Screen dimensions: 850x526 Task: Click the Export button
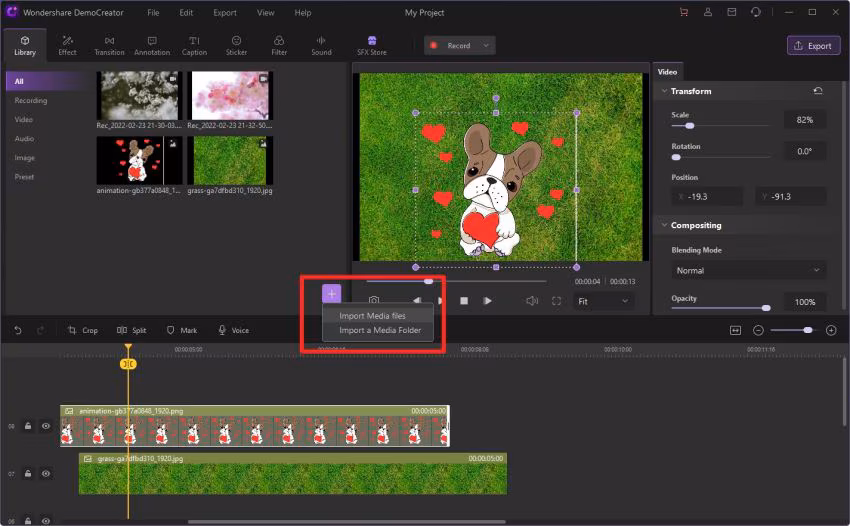(x=812, y=46)
